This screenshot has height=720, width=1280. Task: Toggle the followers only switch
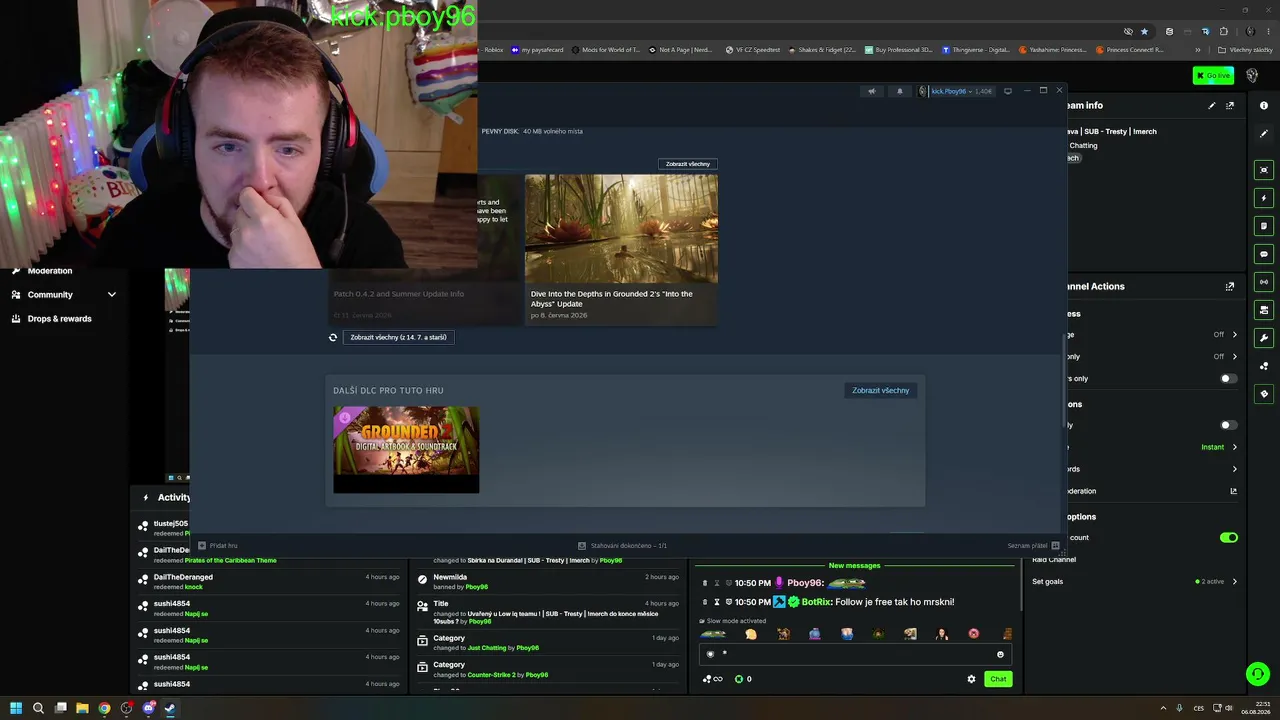(x=1228, y=379)
